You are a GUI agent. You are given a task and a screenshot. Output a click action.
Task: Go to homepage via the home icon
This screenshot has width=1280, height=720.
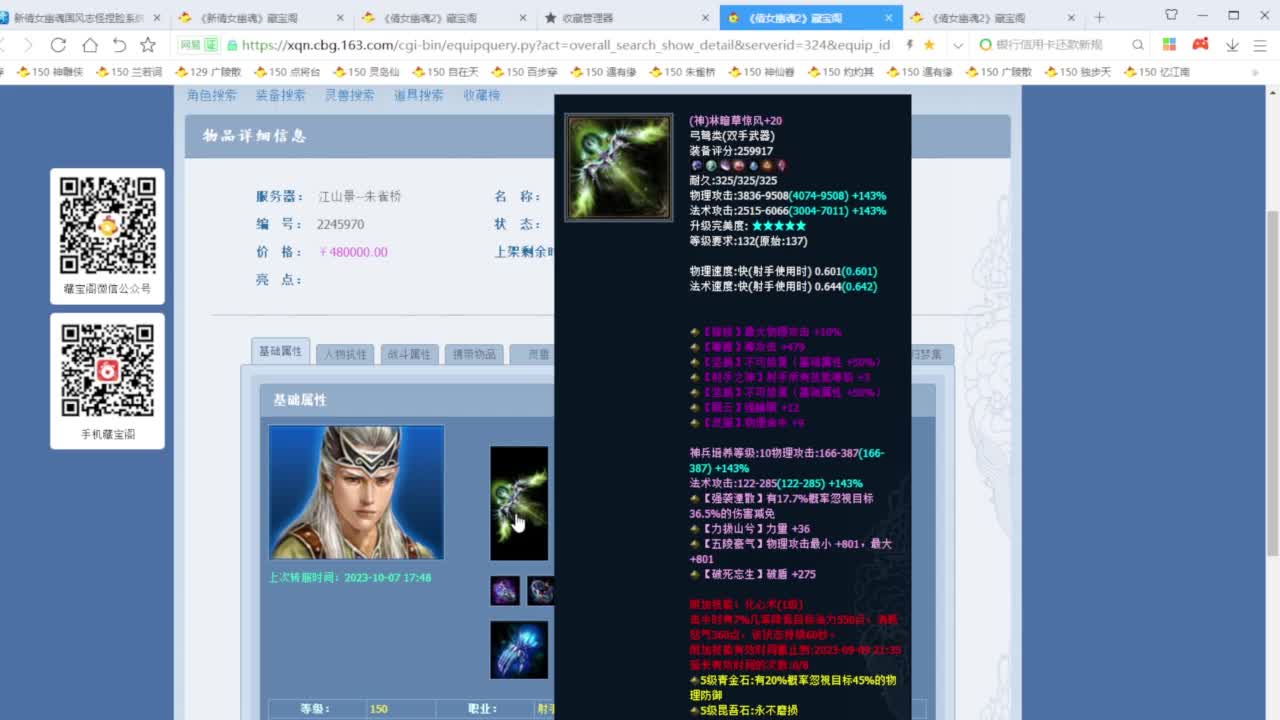point(90,45)
